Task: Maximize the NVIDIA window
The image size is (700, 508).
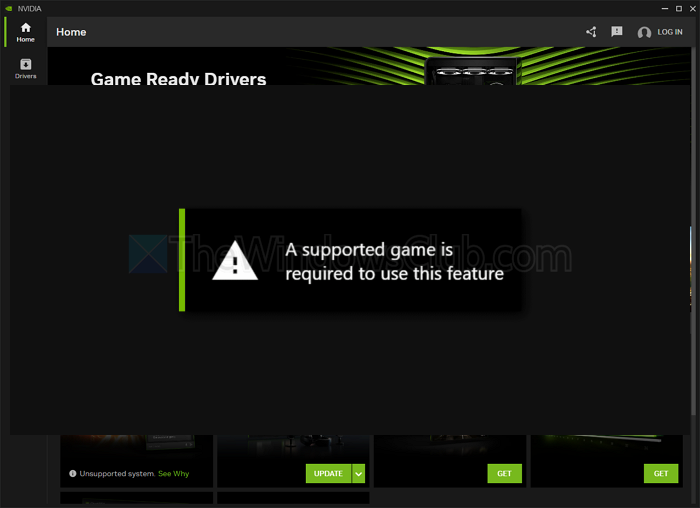Action: click(x=679, y=8)
